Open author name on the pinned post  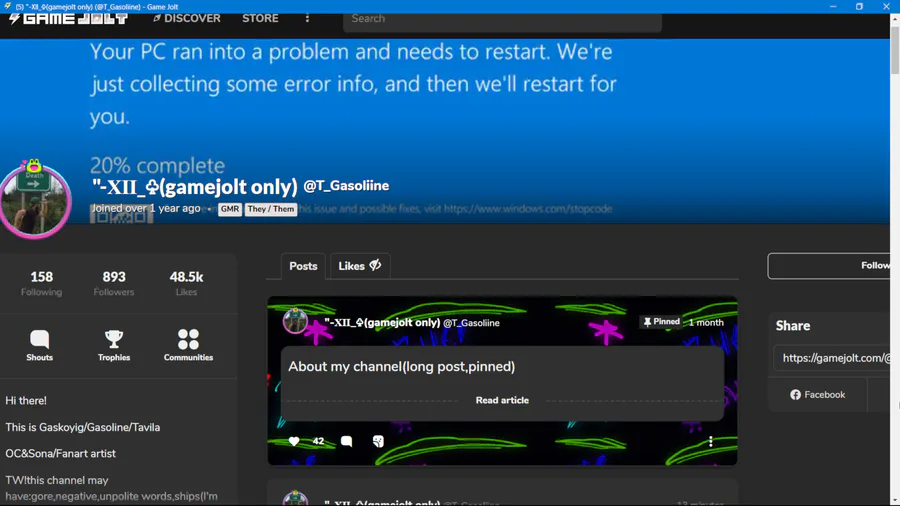[x=382, y=322]
